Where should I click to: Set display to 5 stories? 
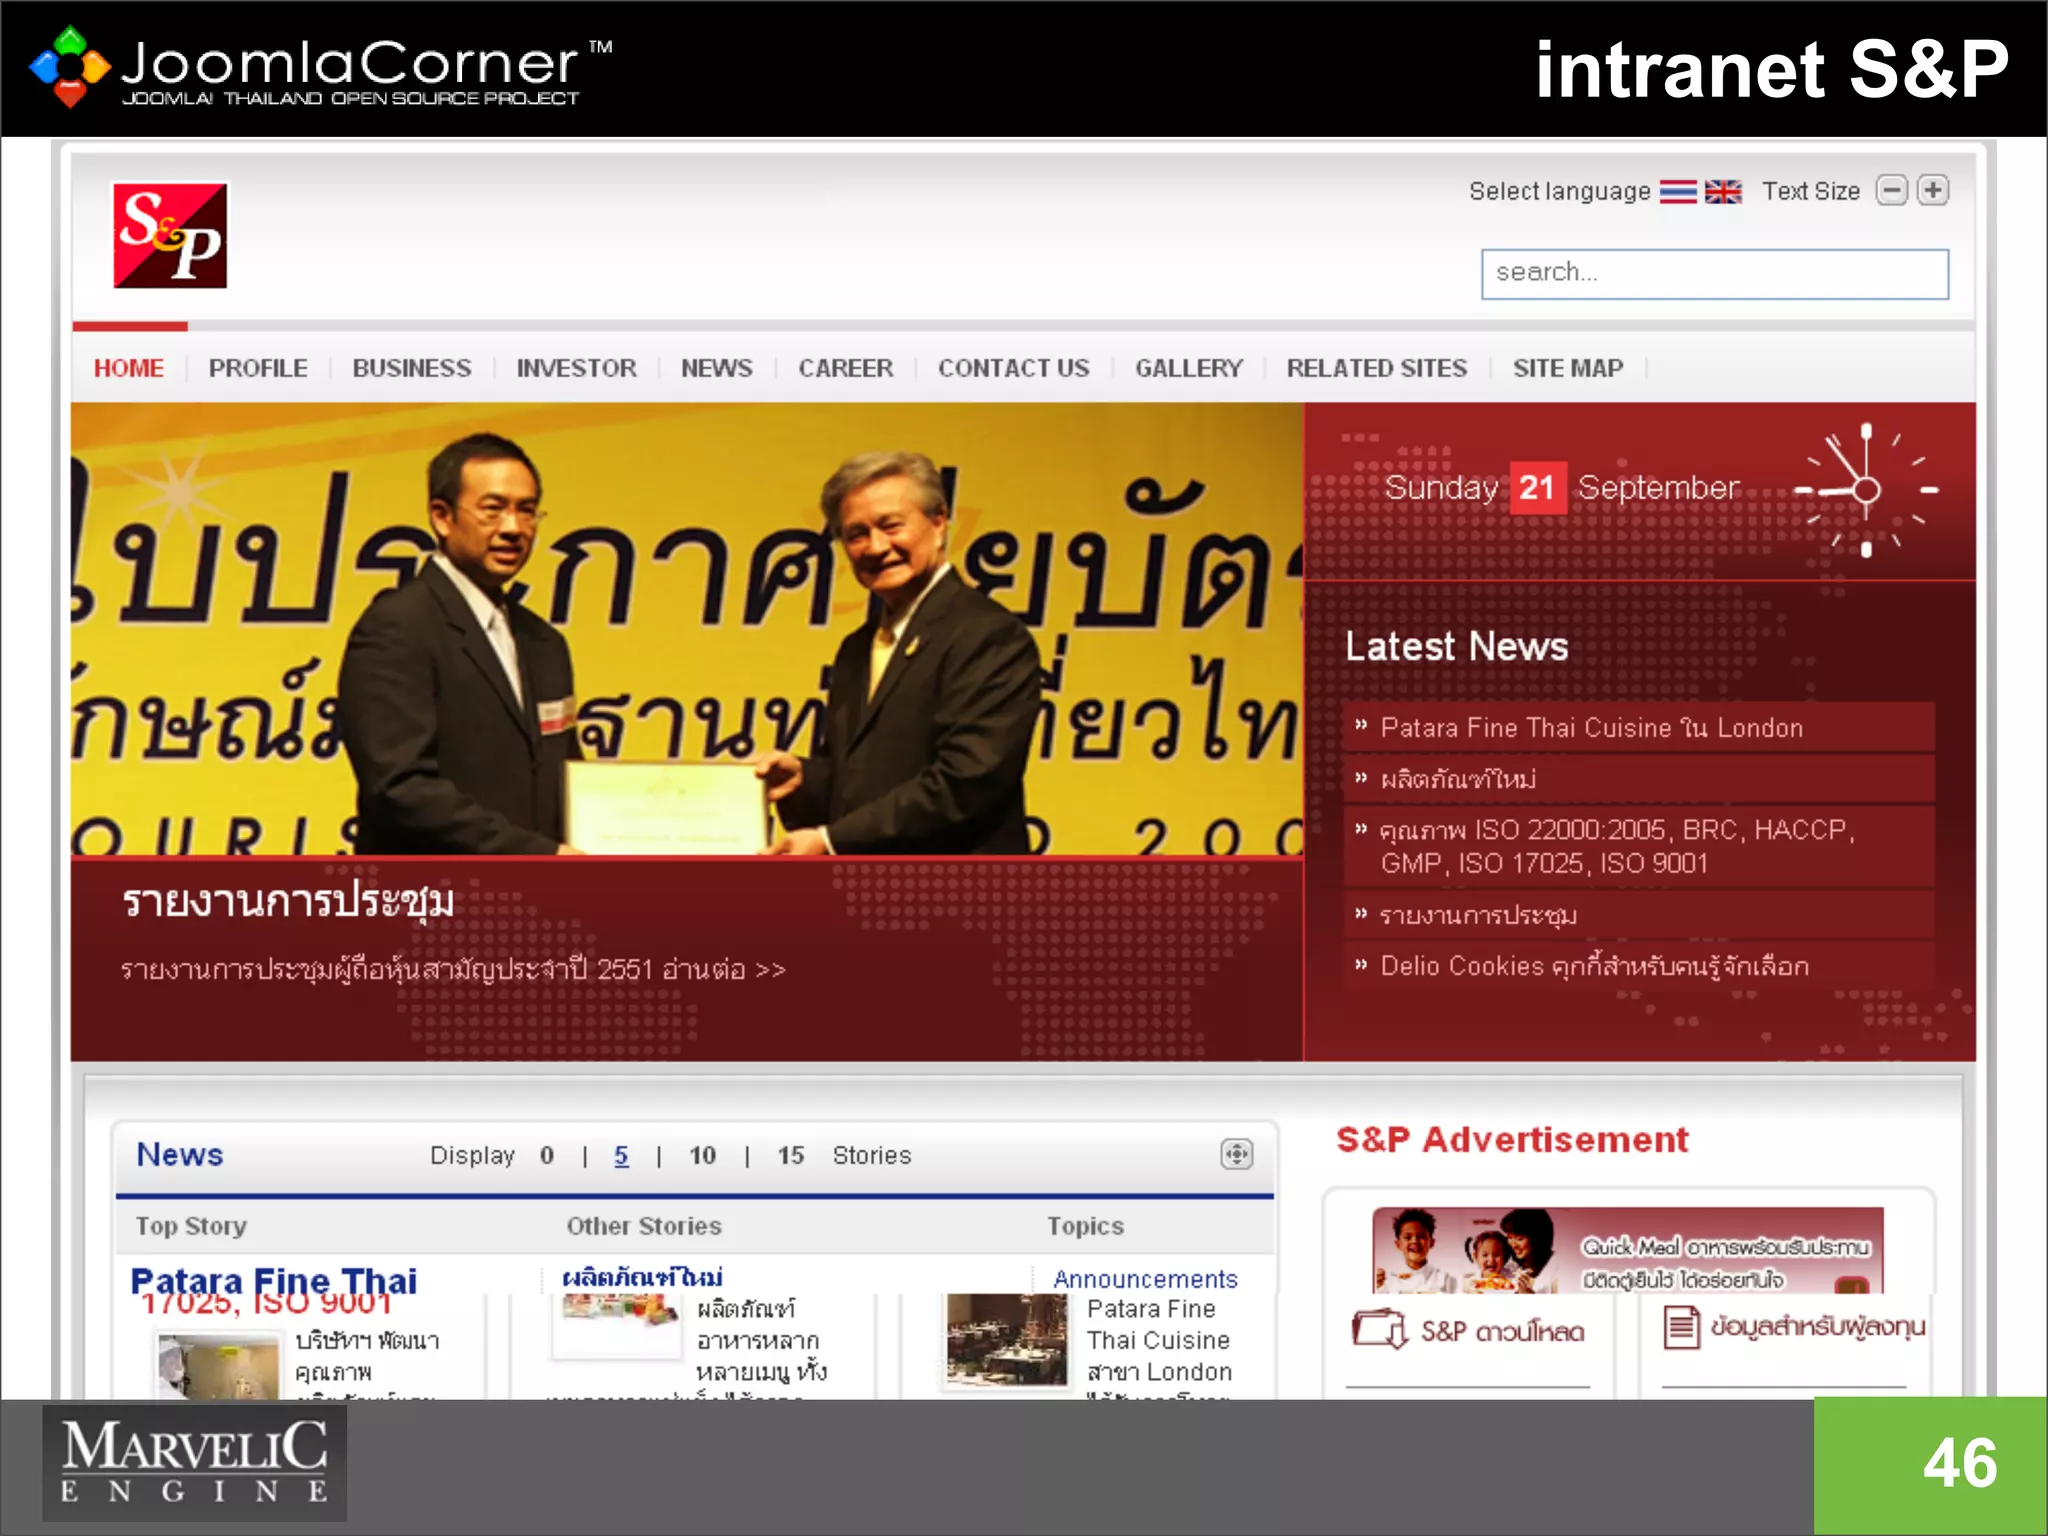point(621,1155)
